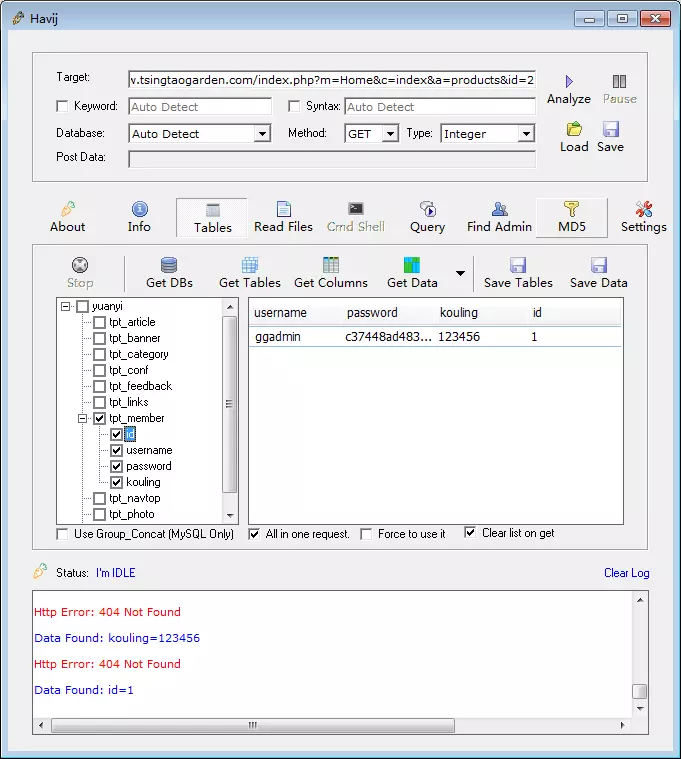Click the Get Data icon
681x759 pixels.
tap(412, 265)
